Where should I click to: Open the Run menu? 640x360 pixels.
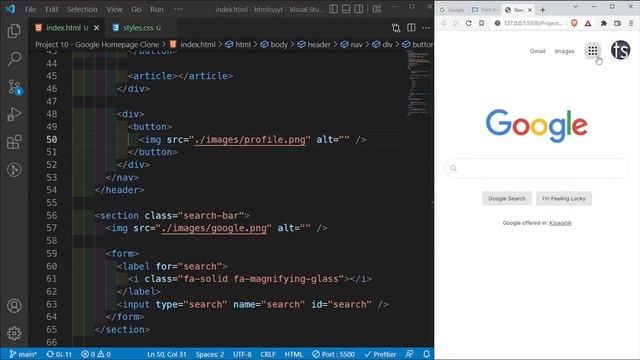click(x=157, y=9)
